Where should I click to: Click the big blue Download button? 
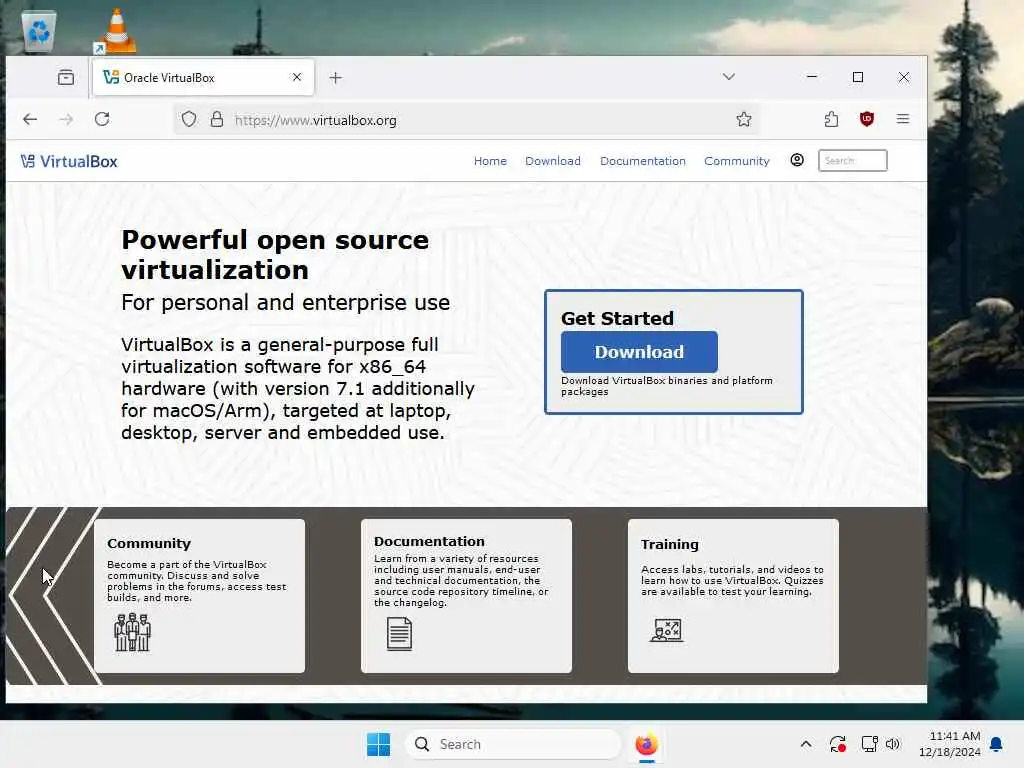[x=639, y=352]
